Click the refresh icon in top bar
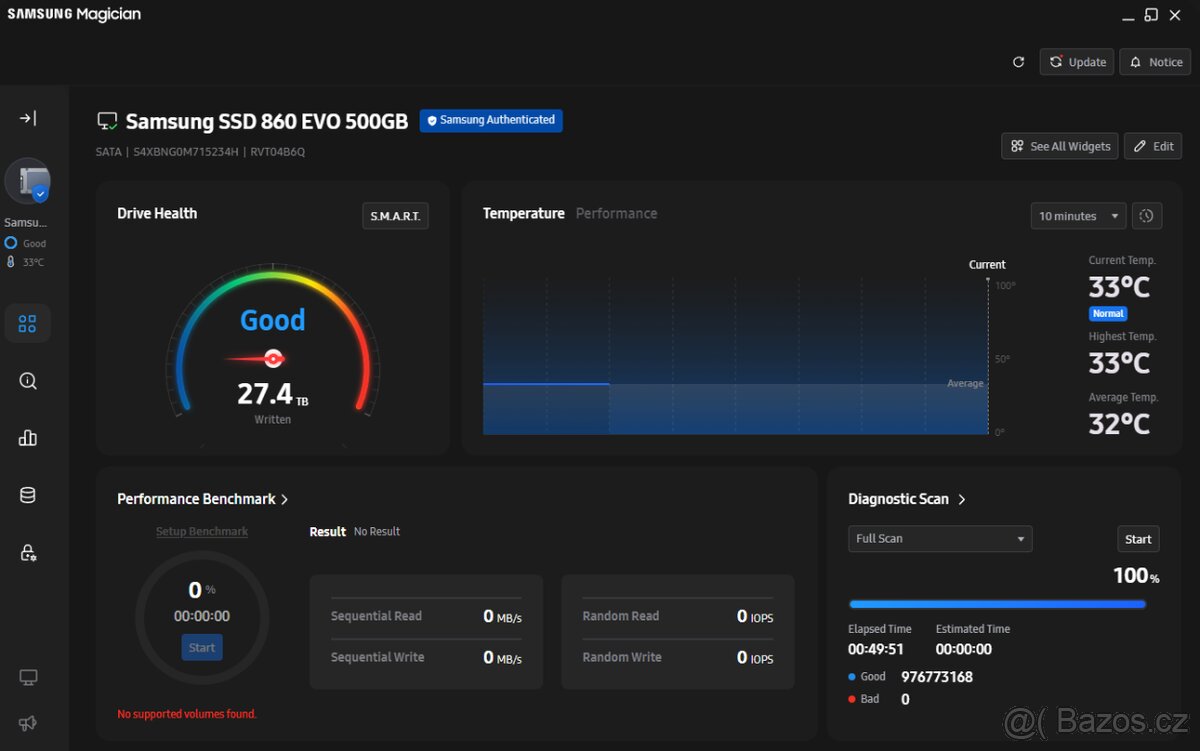The image size is (1200, 751). tap(1018, 62)
